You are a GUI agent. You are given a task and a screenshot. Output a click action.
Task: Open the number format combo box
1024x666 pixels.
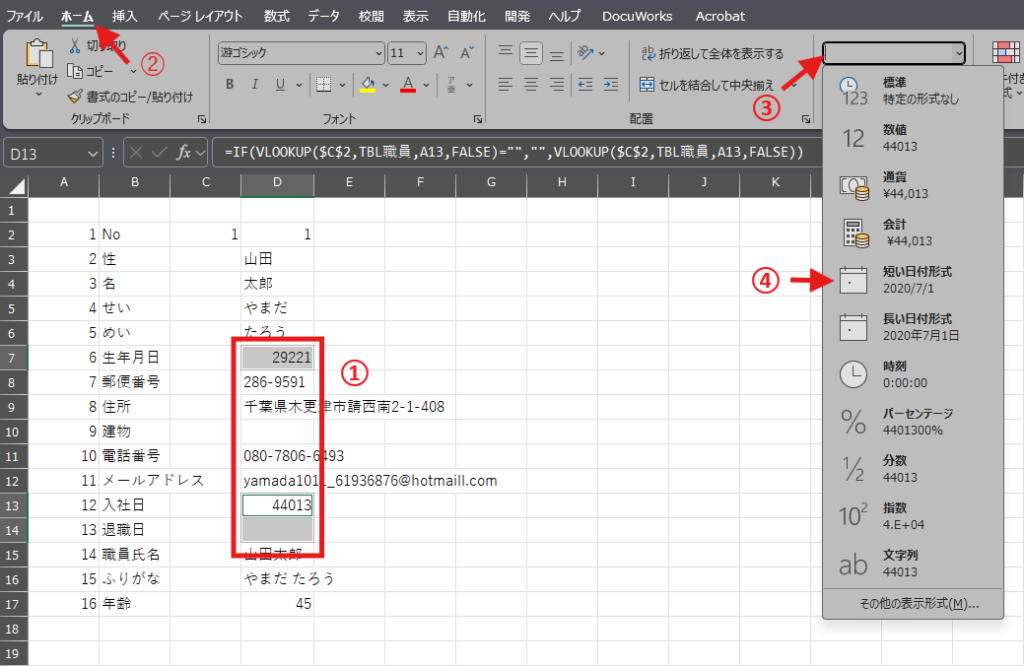893,53
